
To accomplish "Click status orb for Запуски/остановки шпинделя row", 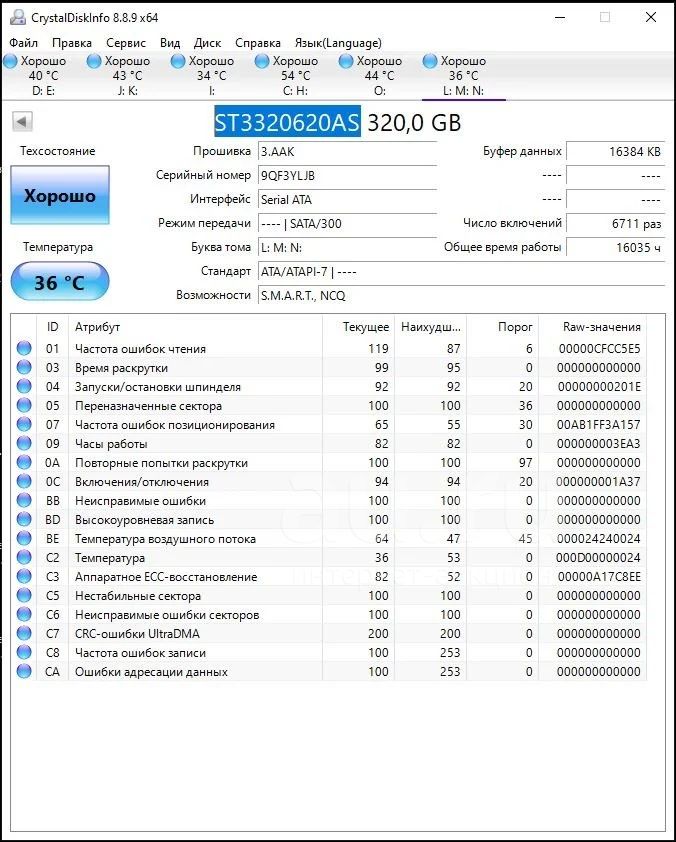I will click(x=24, y=387).
